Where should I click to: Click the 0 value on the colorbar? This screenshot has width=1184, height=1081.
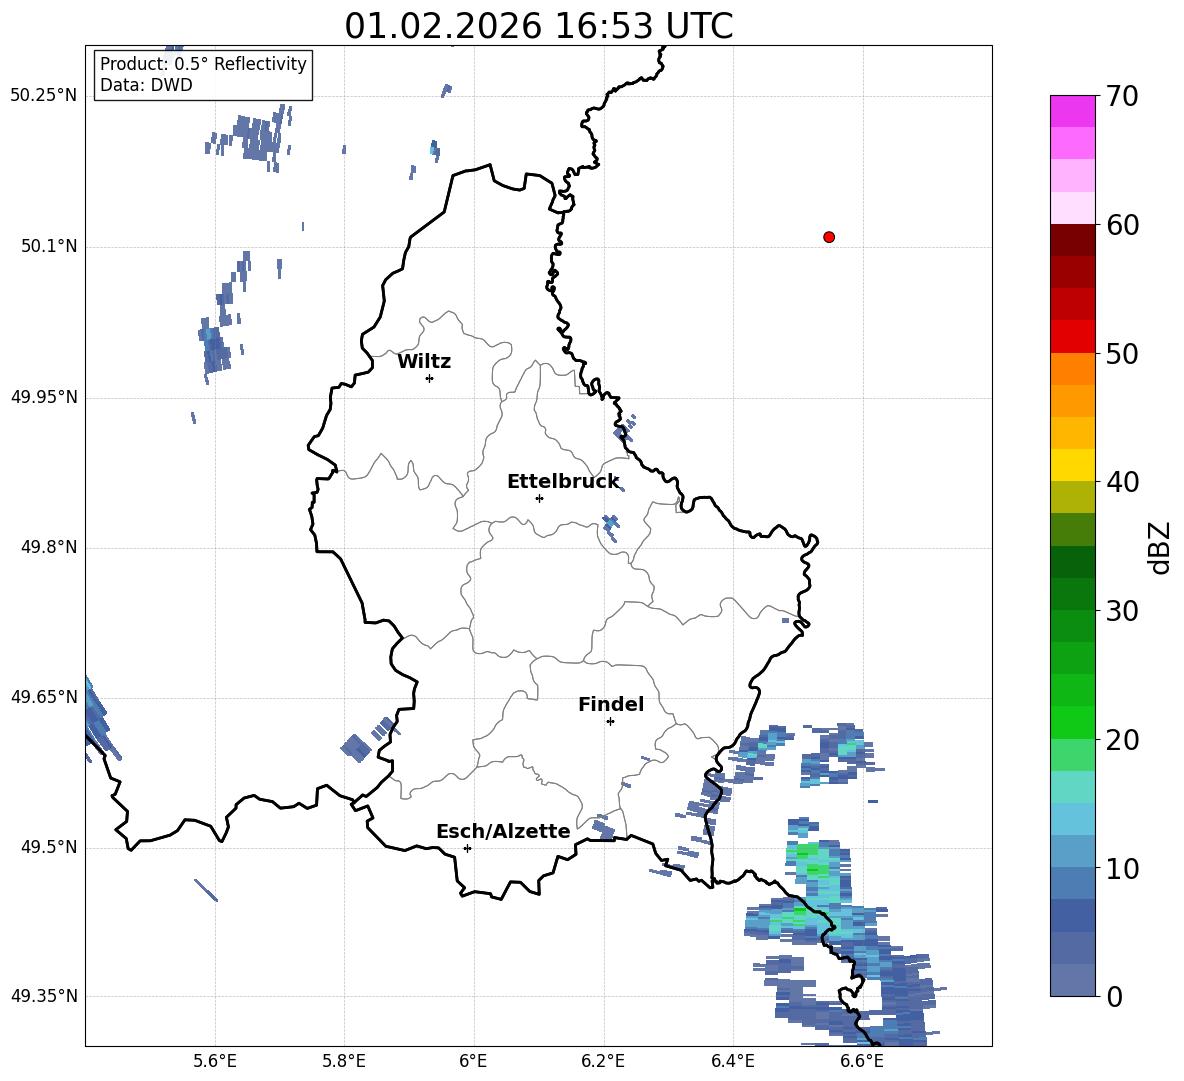1113,996
